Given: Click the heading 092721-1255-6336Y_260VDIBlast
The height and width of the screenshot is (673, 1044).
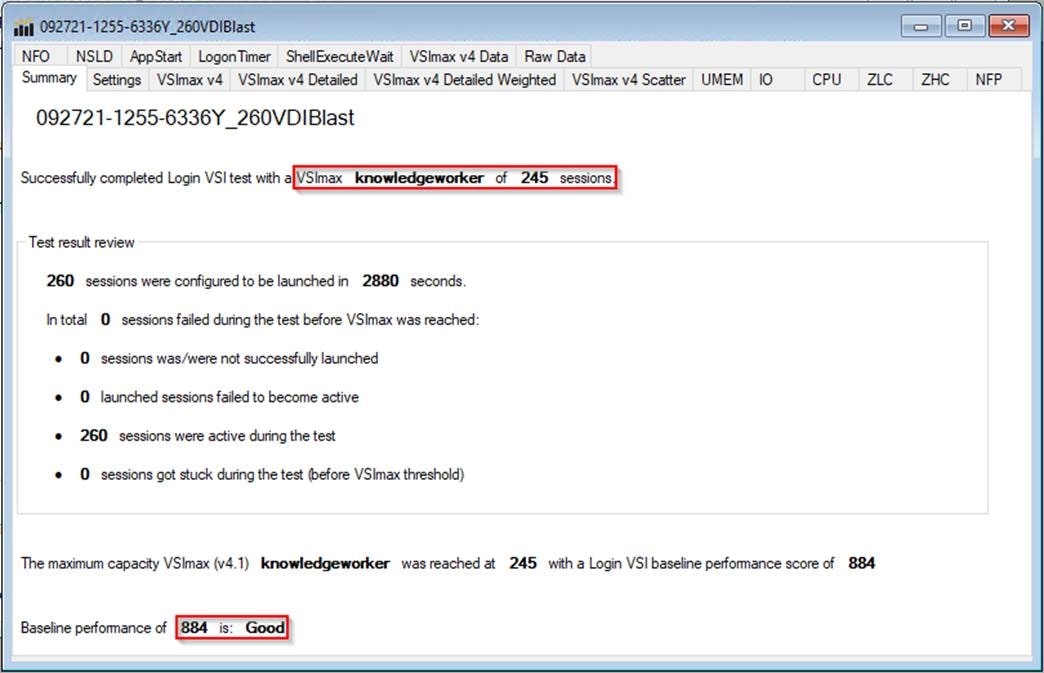Looking at the screenshot, I should (195, 118).
